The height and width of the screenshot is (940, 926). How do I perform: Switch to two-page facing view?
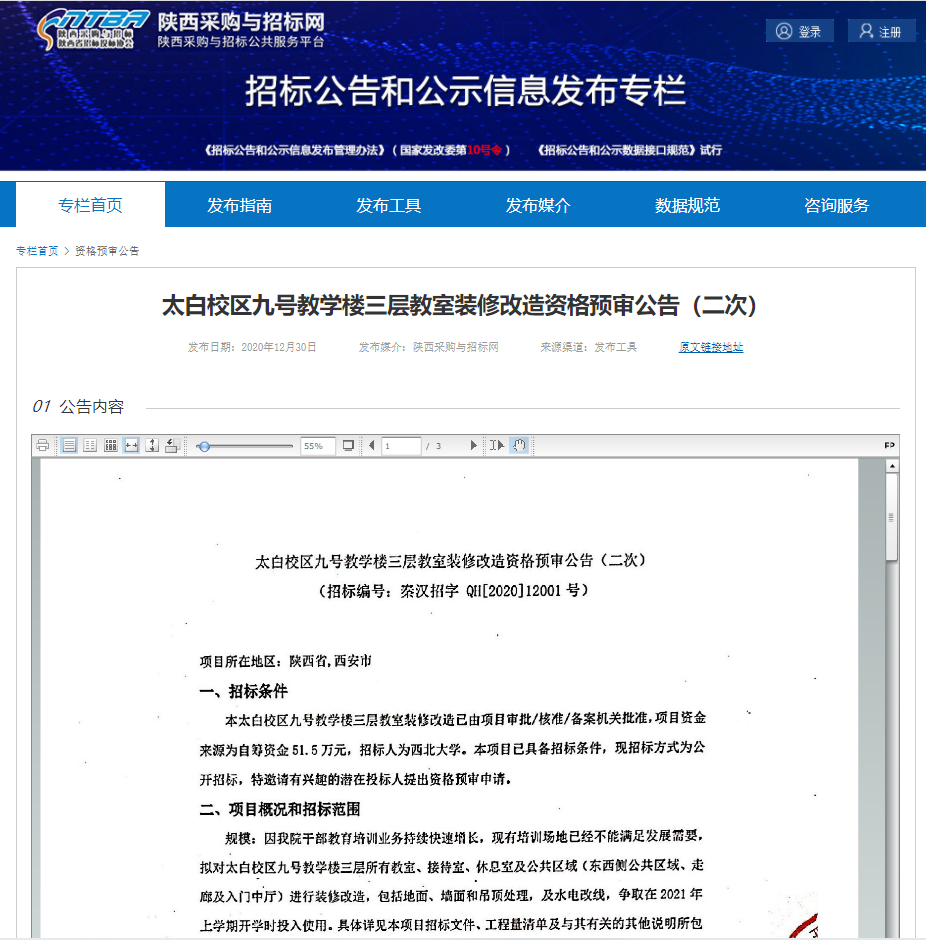[x=90, y=446]
